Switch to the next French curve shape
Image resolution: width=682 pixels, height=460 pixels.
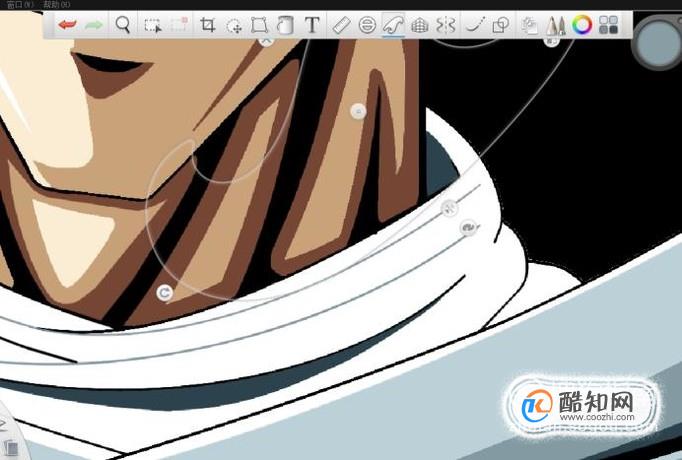pos(468,227)
